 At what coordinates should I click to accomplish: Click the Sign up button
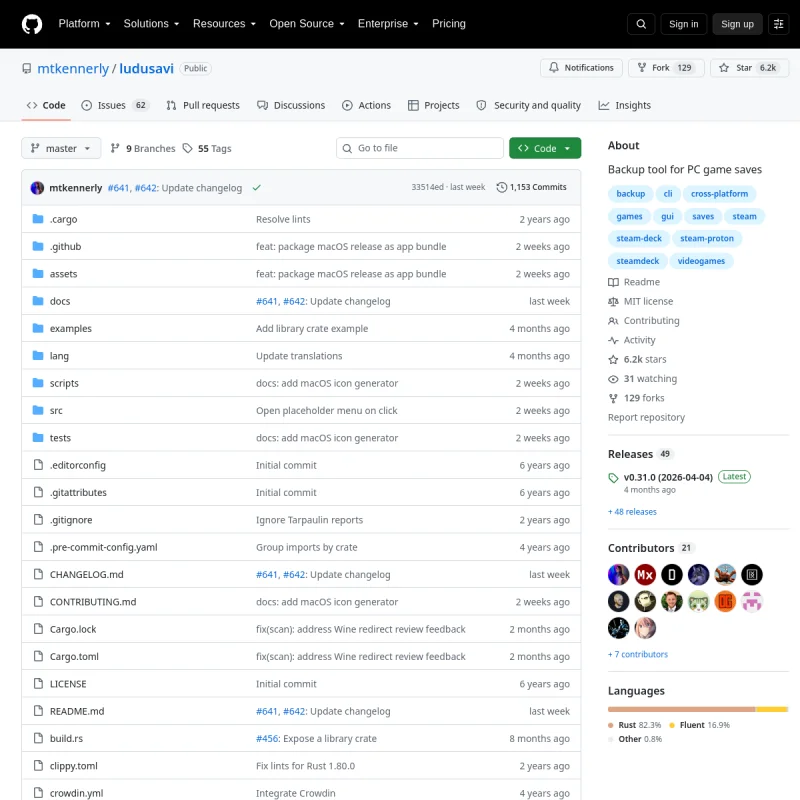737,24
